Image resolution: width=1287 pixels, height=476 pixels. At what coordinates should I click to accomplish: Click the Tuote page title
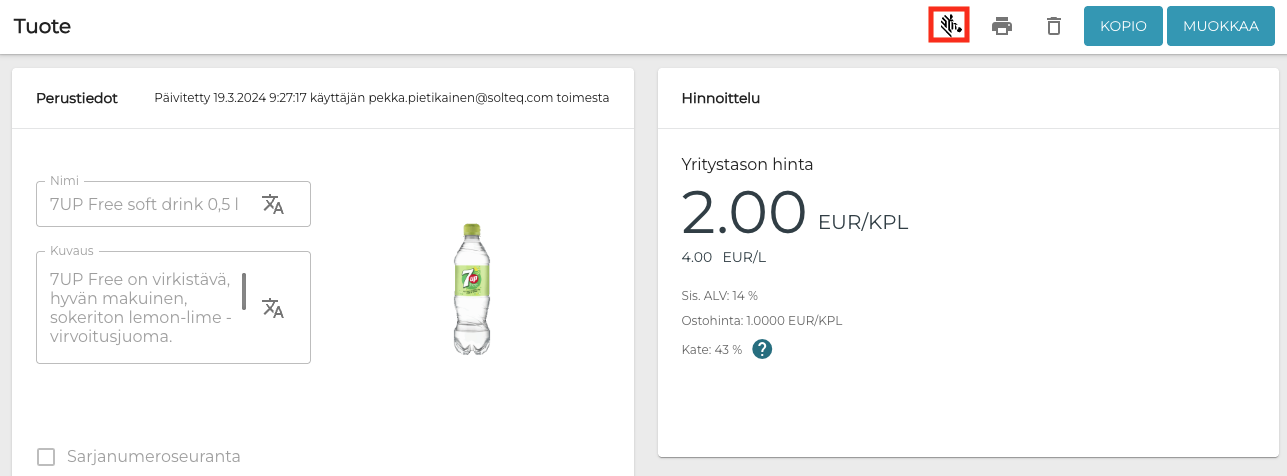tap(42, 26)
